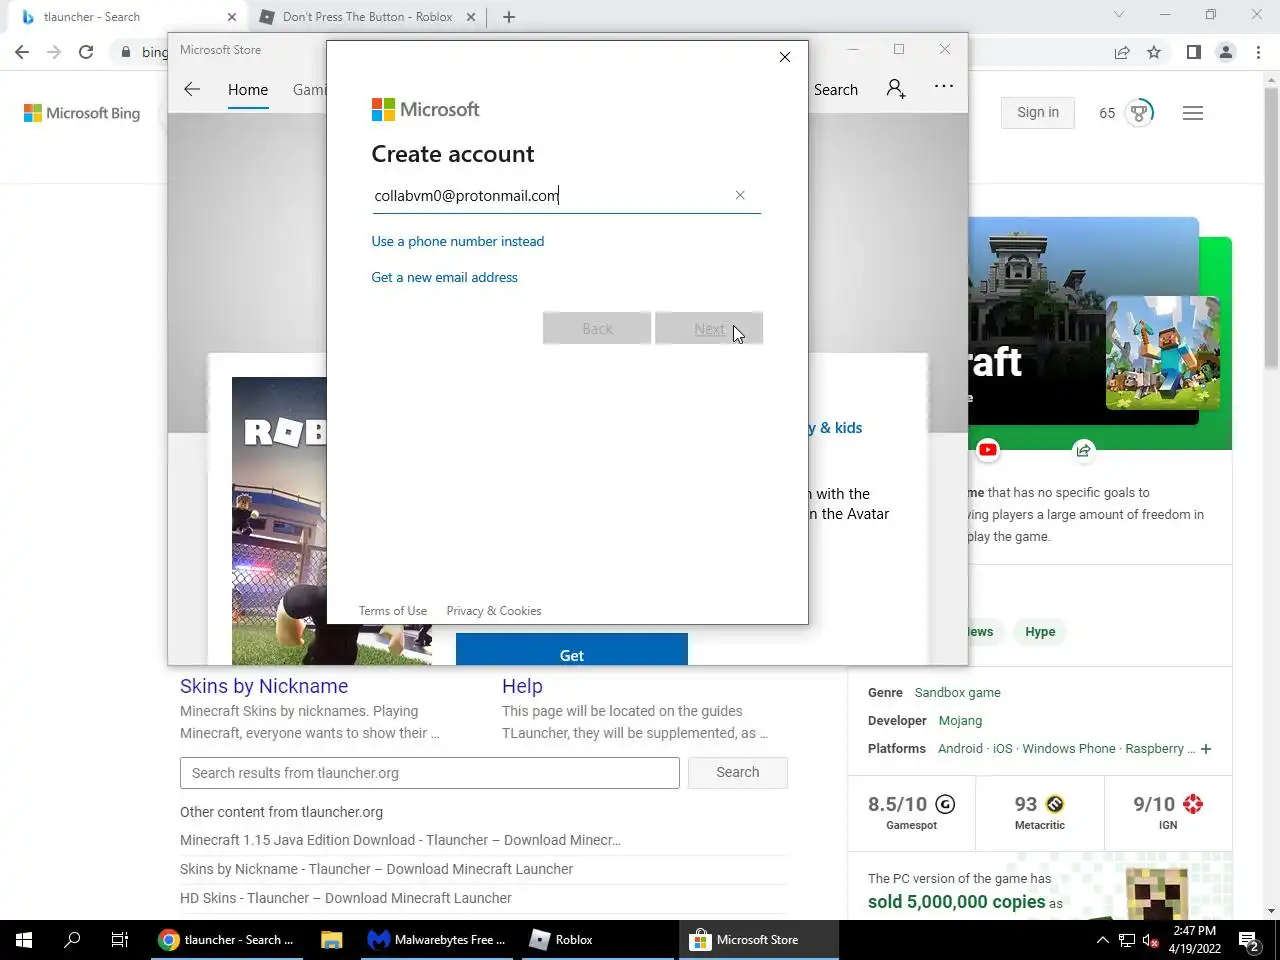Click the Sandbox game genre link
Screen dimensions: 1280x960
(x=957, y=692)
